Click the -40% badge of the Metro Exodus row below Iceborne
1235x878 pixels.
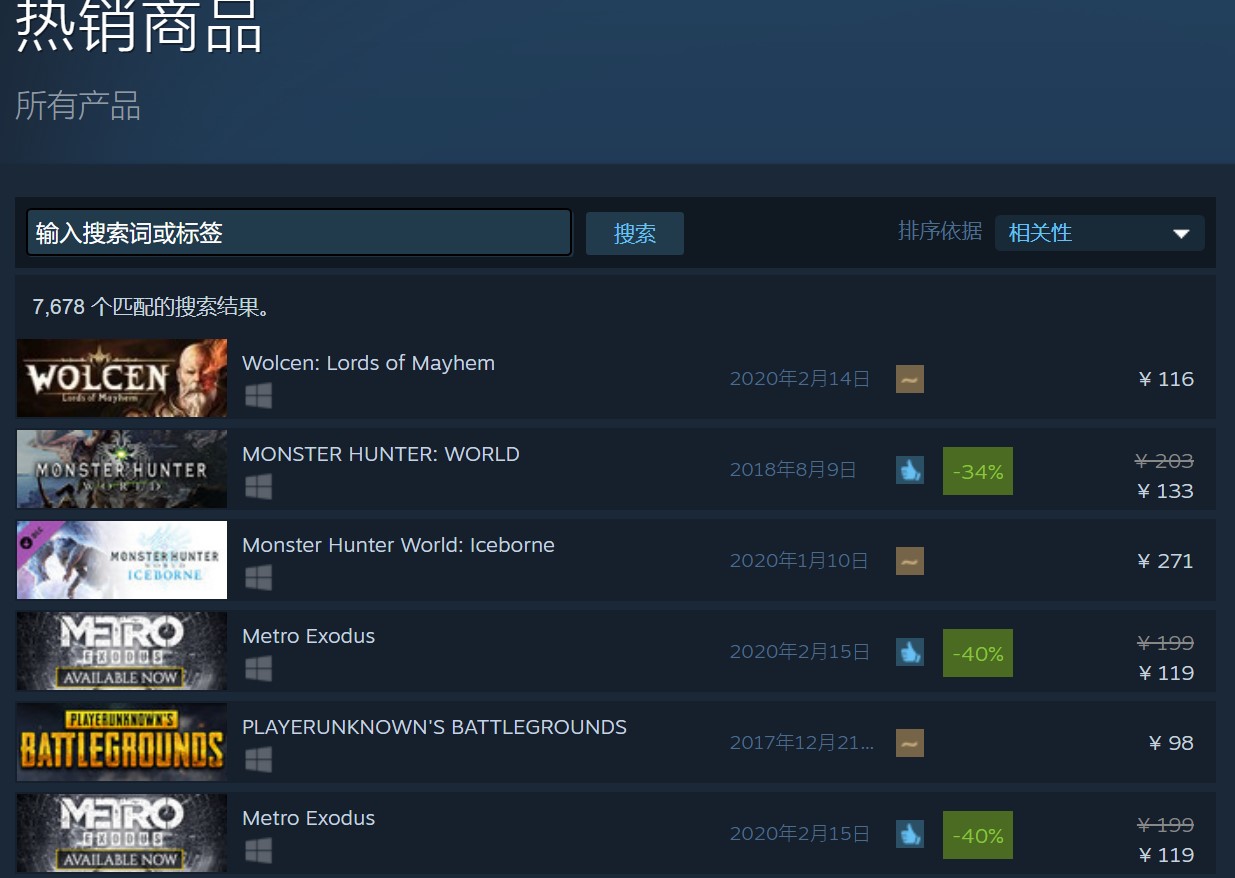(978, 653)
